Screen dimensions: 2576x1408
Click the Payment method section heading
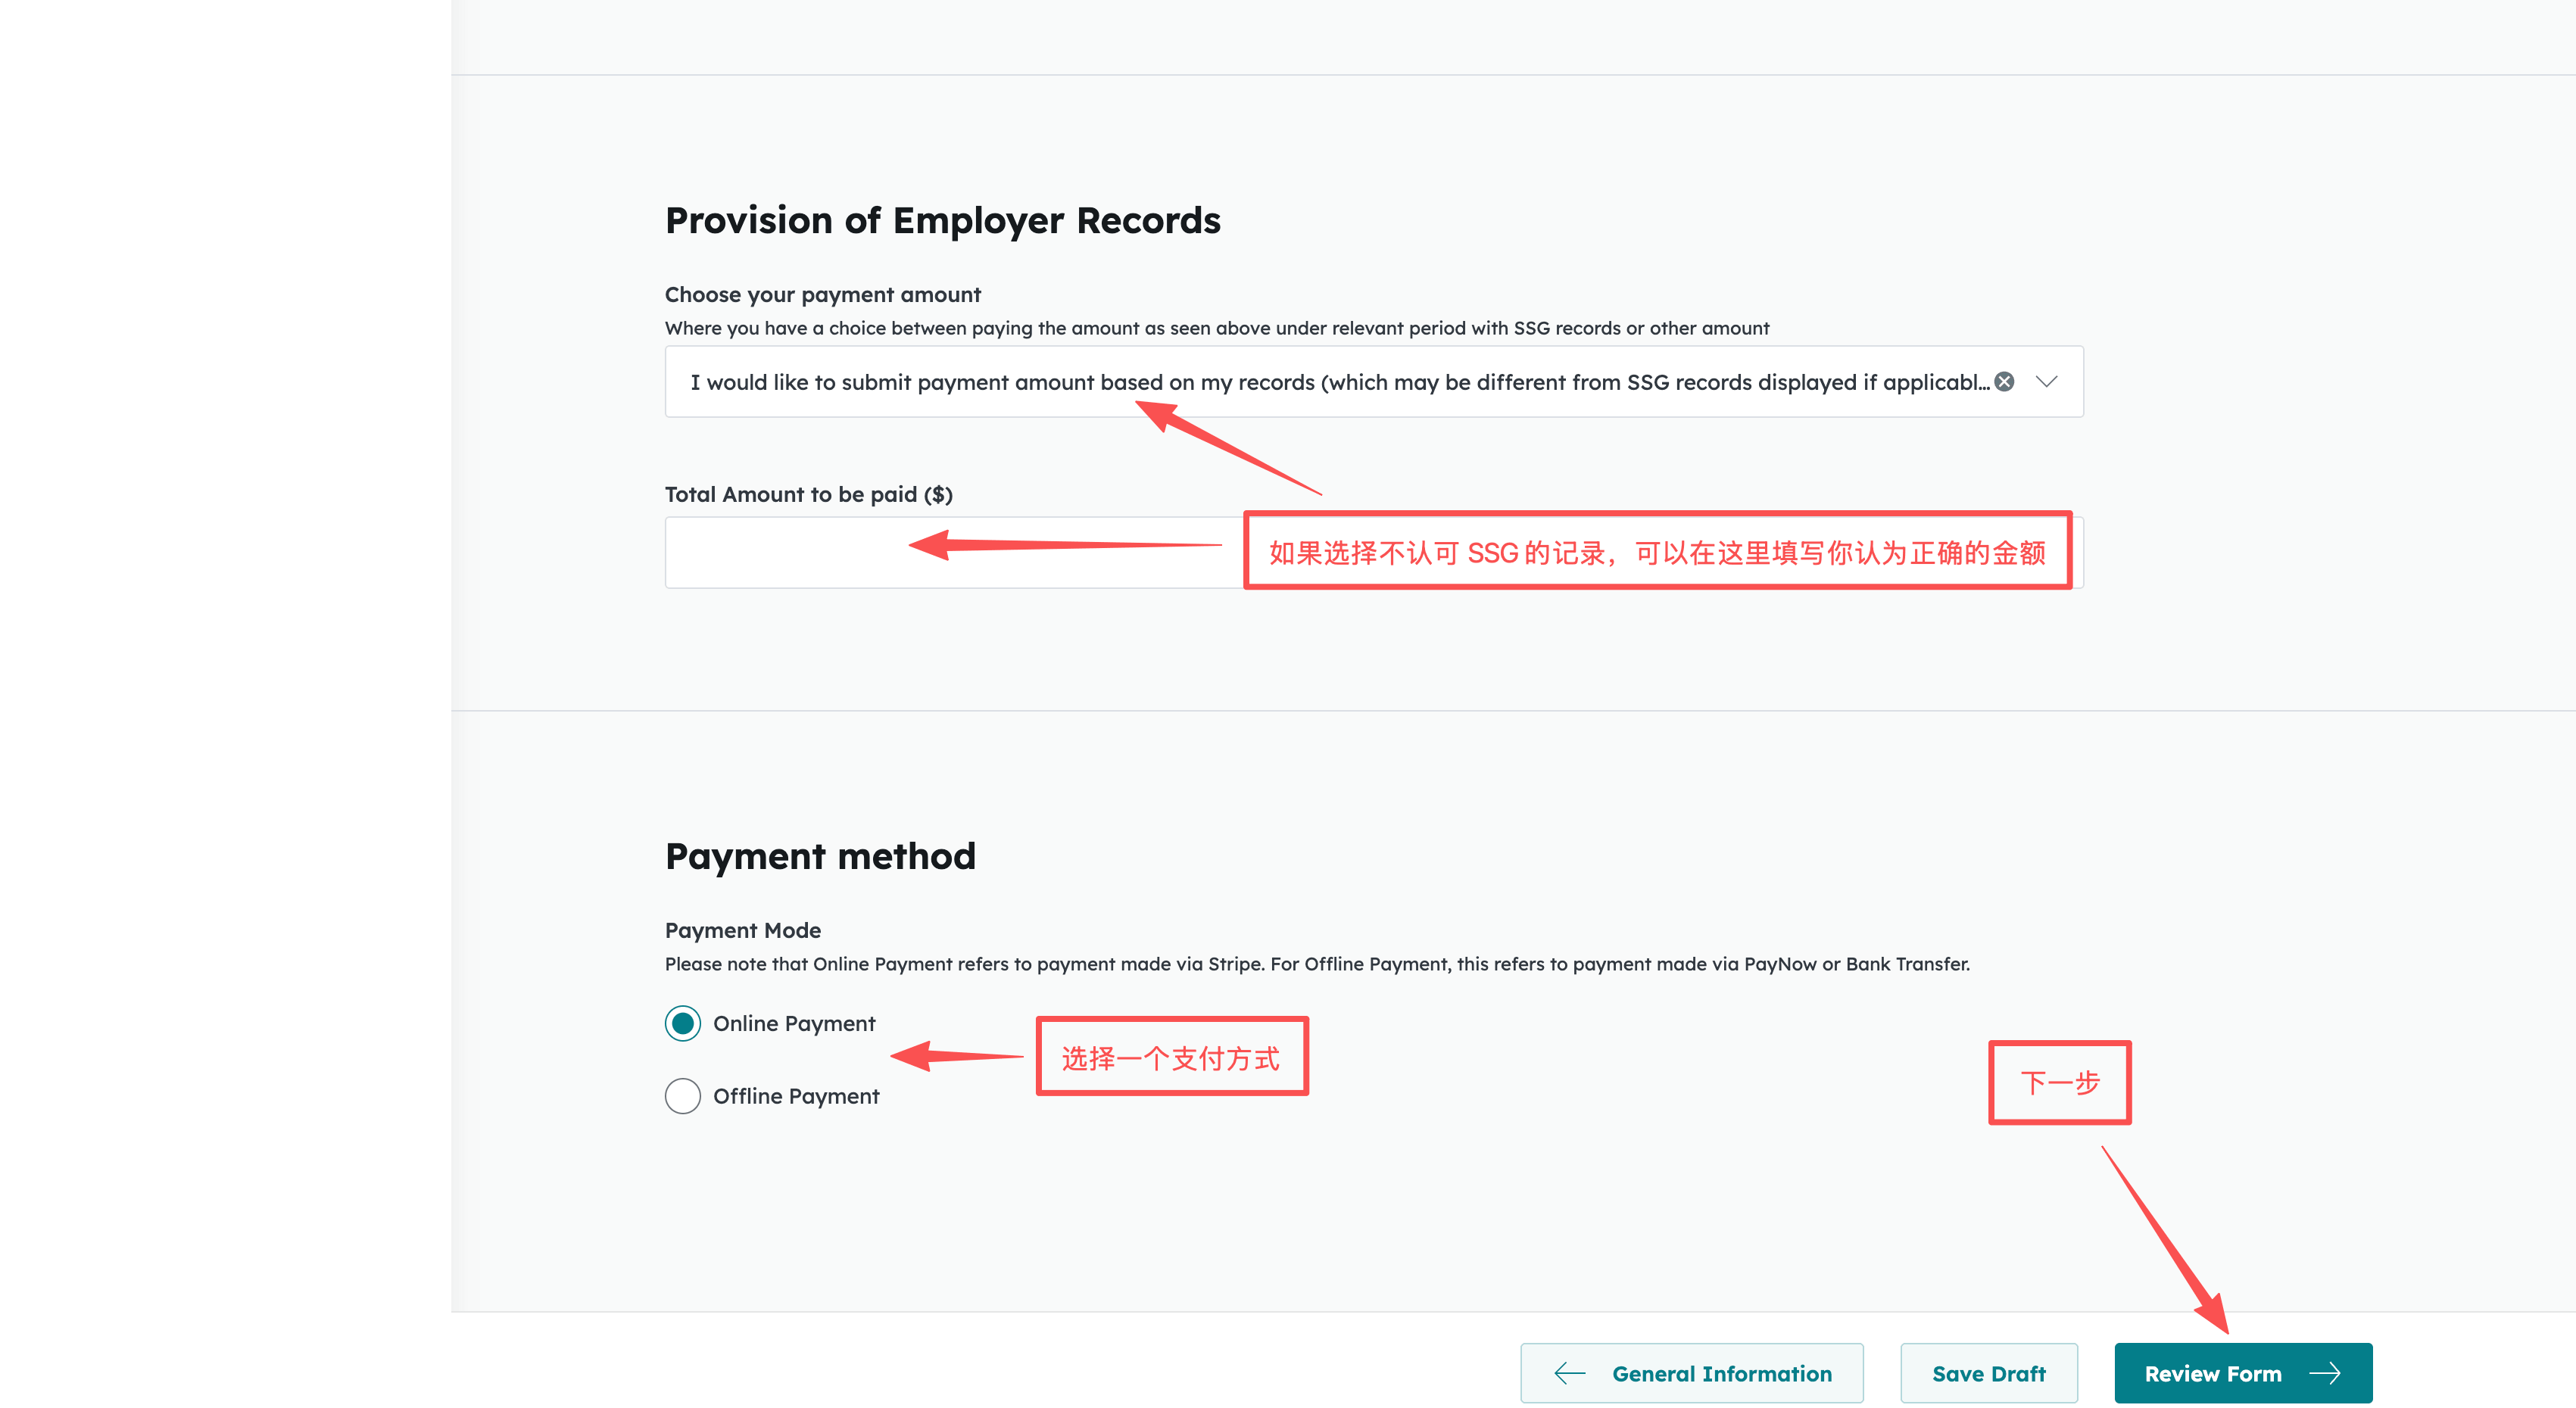pyautogui.click(x=820, y=855)
